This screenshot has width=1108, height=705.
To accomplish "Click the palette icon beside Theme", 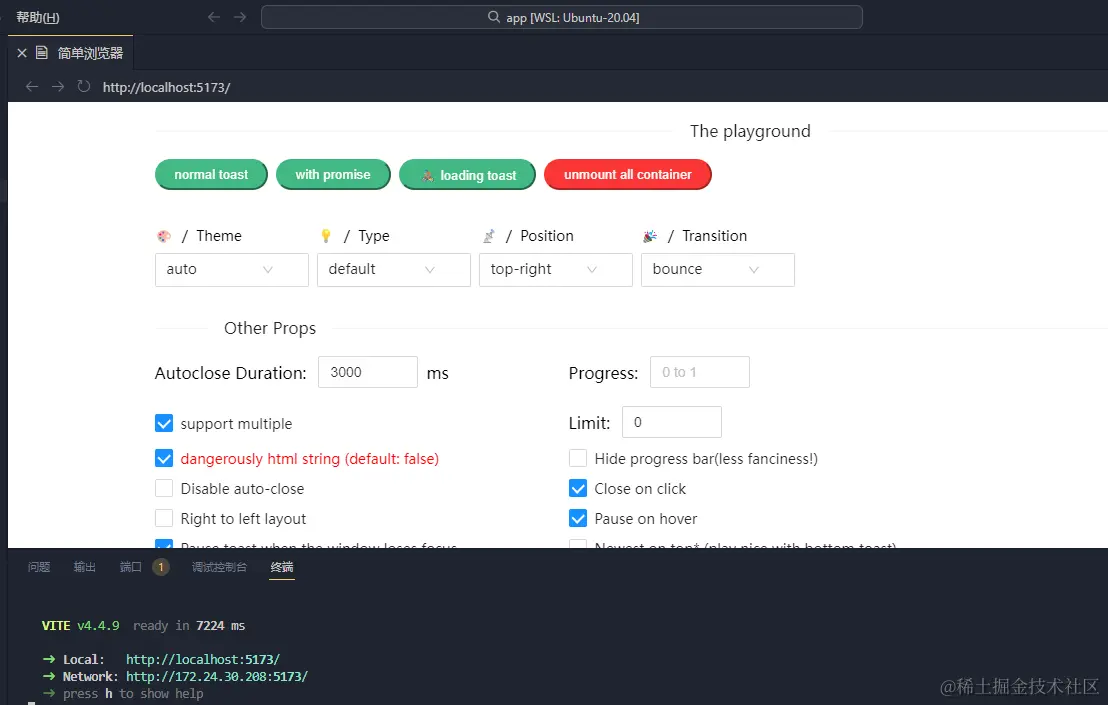I will coord(164,236).
